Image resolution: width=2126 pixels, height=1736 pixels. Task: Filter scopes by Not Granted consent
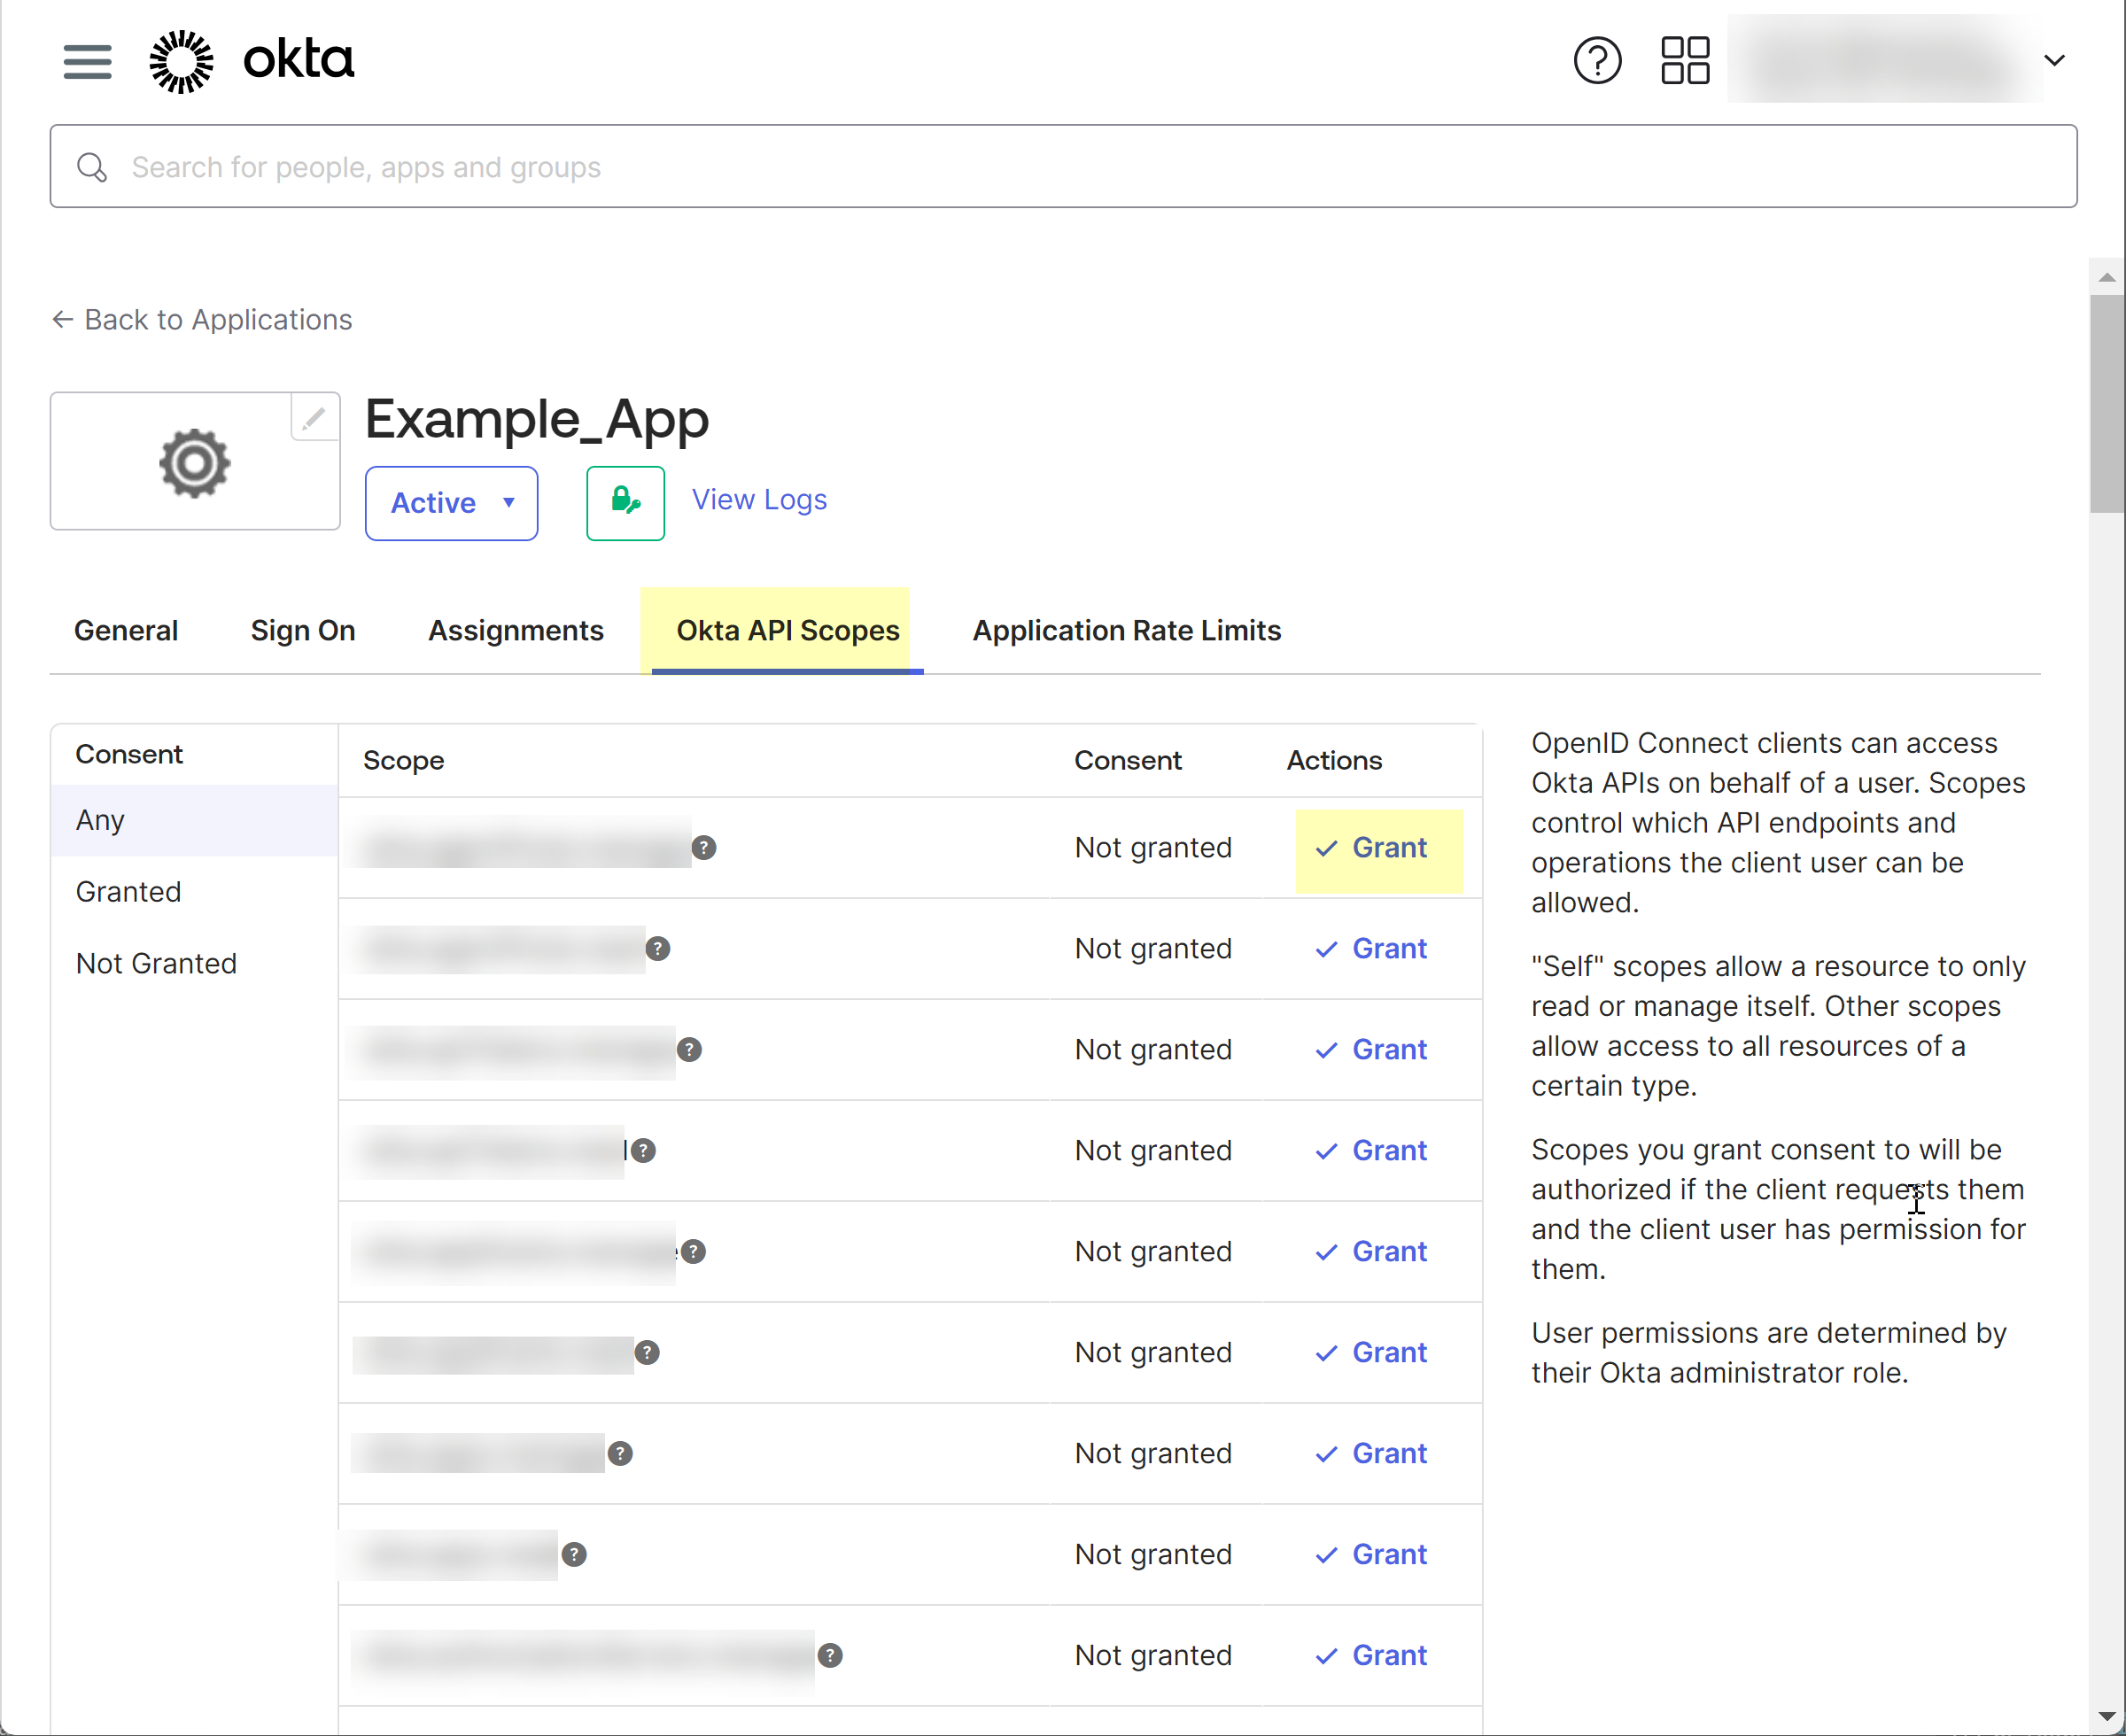[156, 964]
